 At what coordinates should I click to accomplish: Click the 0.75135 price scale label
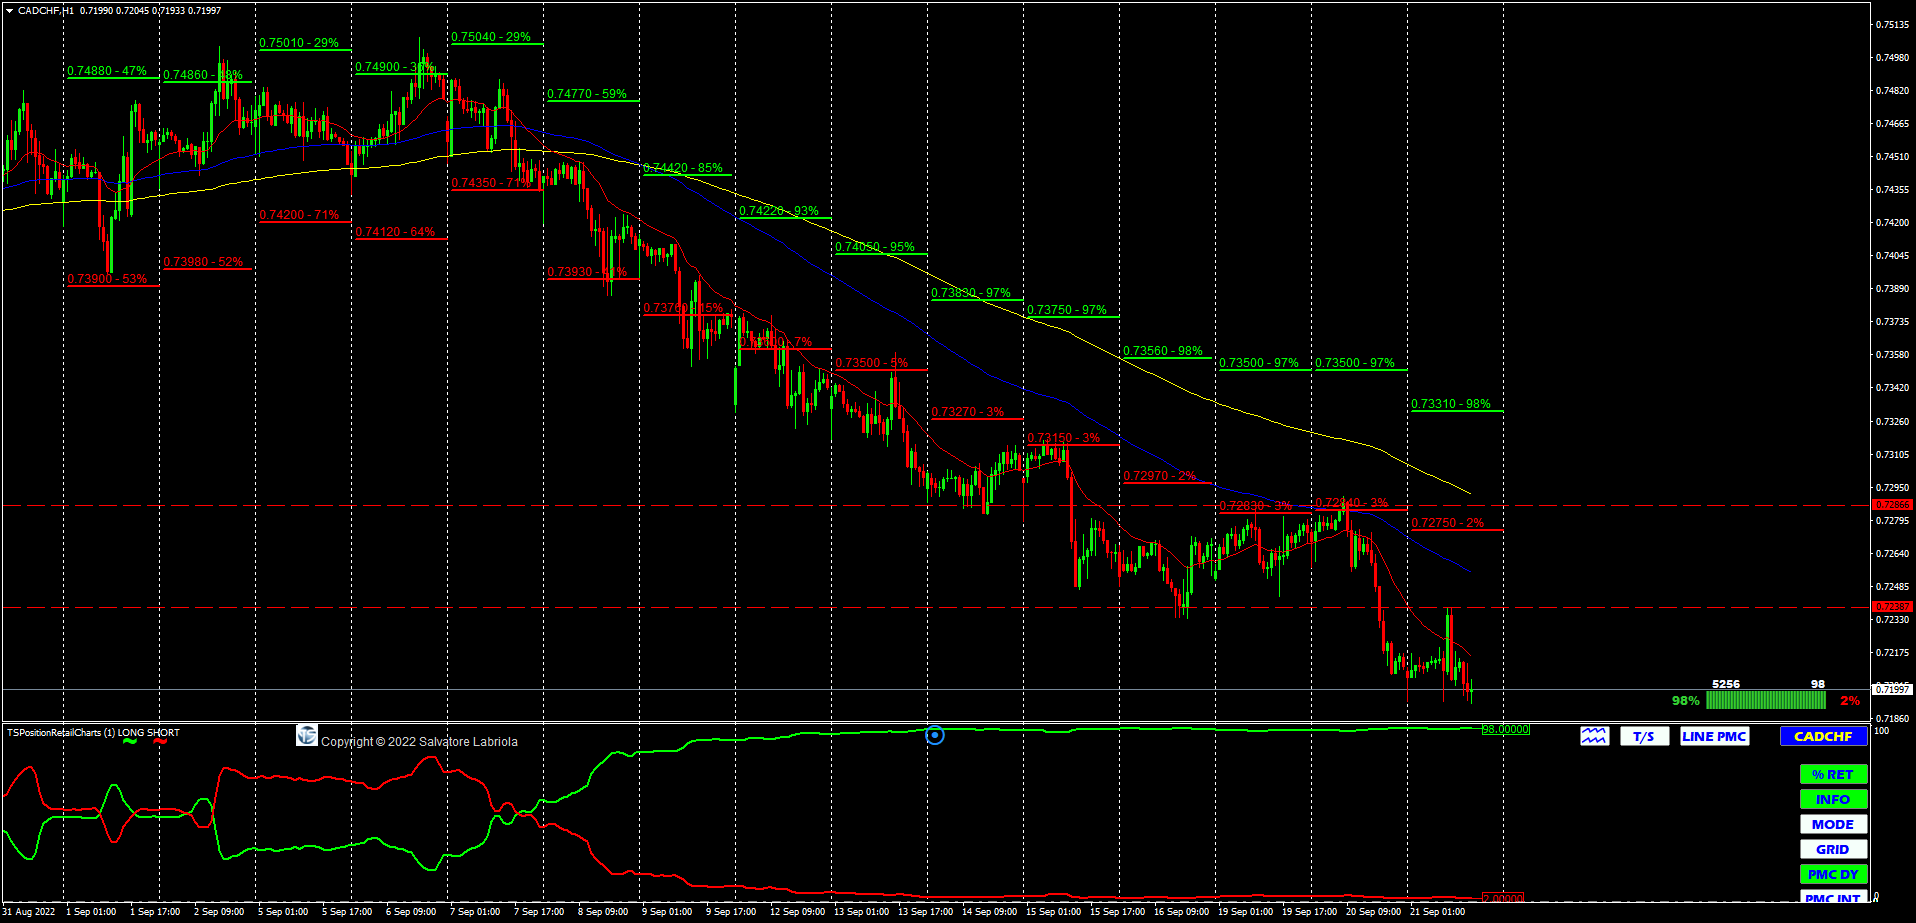click(x=1892, y=24)
